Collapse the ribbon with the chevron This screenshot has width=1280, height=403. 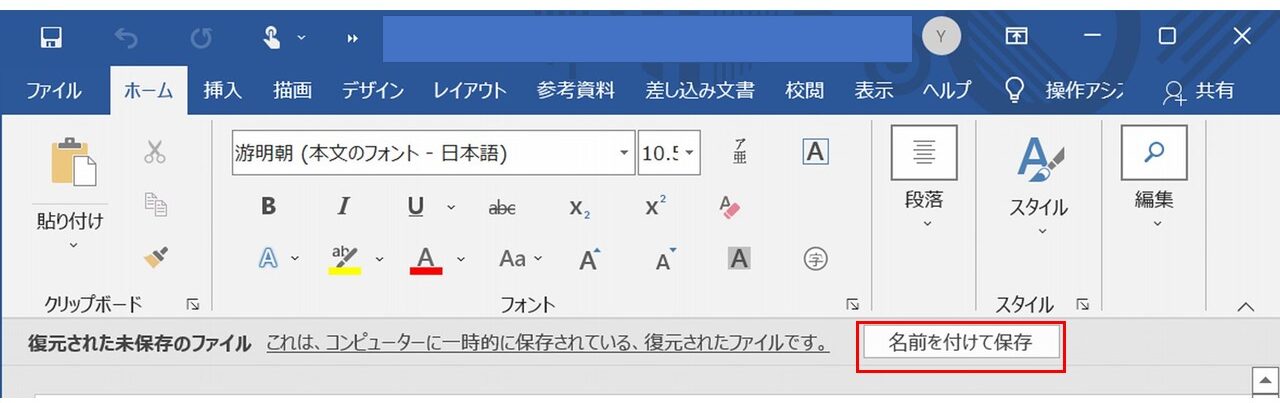click(1245, 306)
